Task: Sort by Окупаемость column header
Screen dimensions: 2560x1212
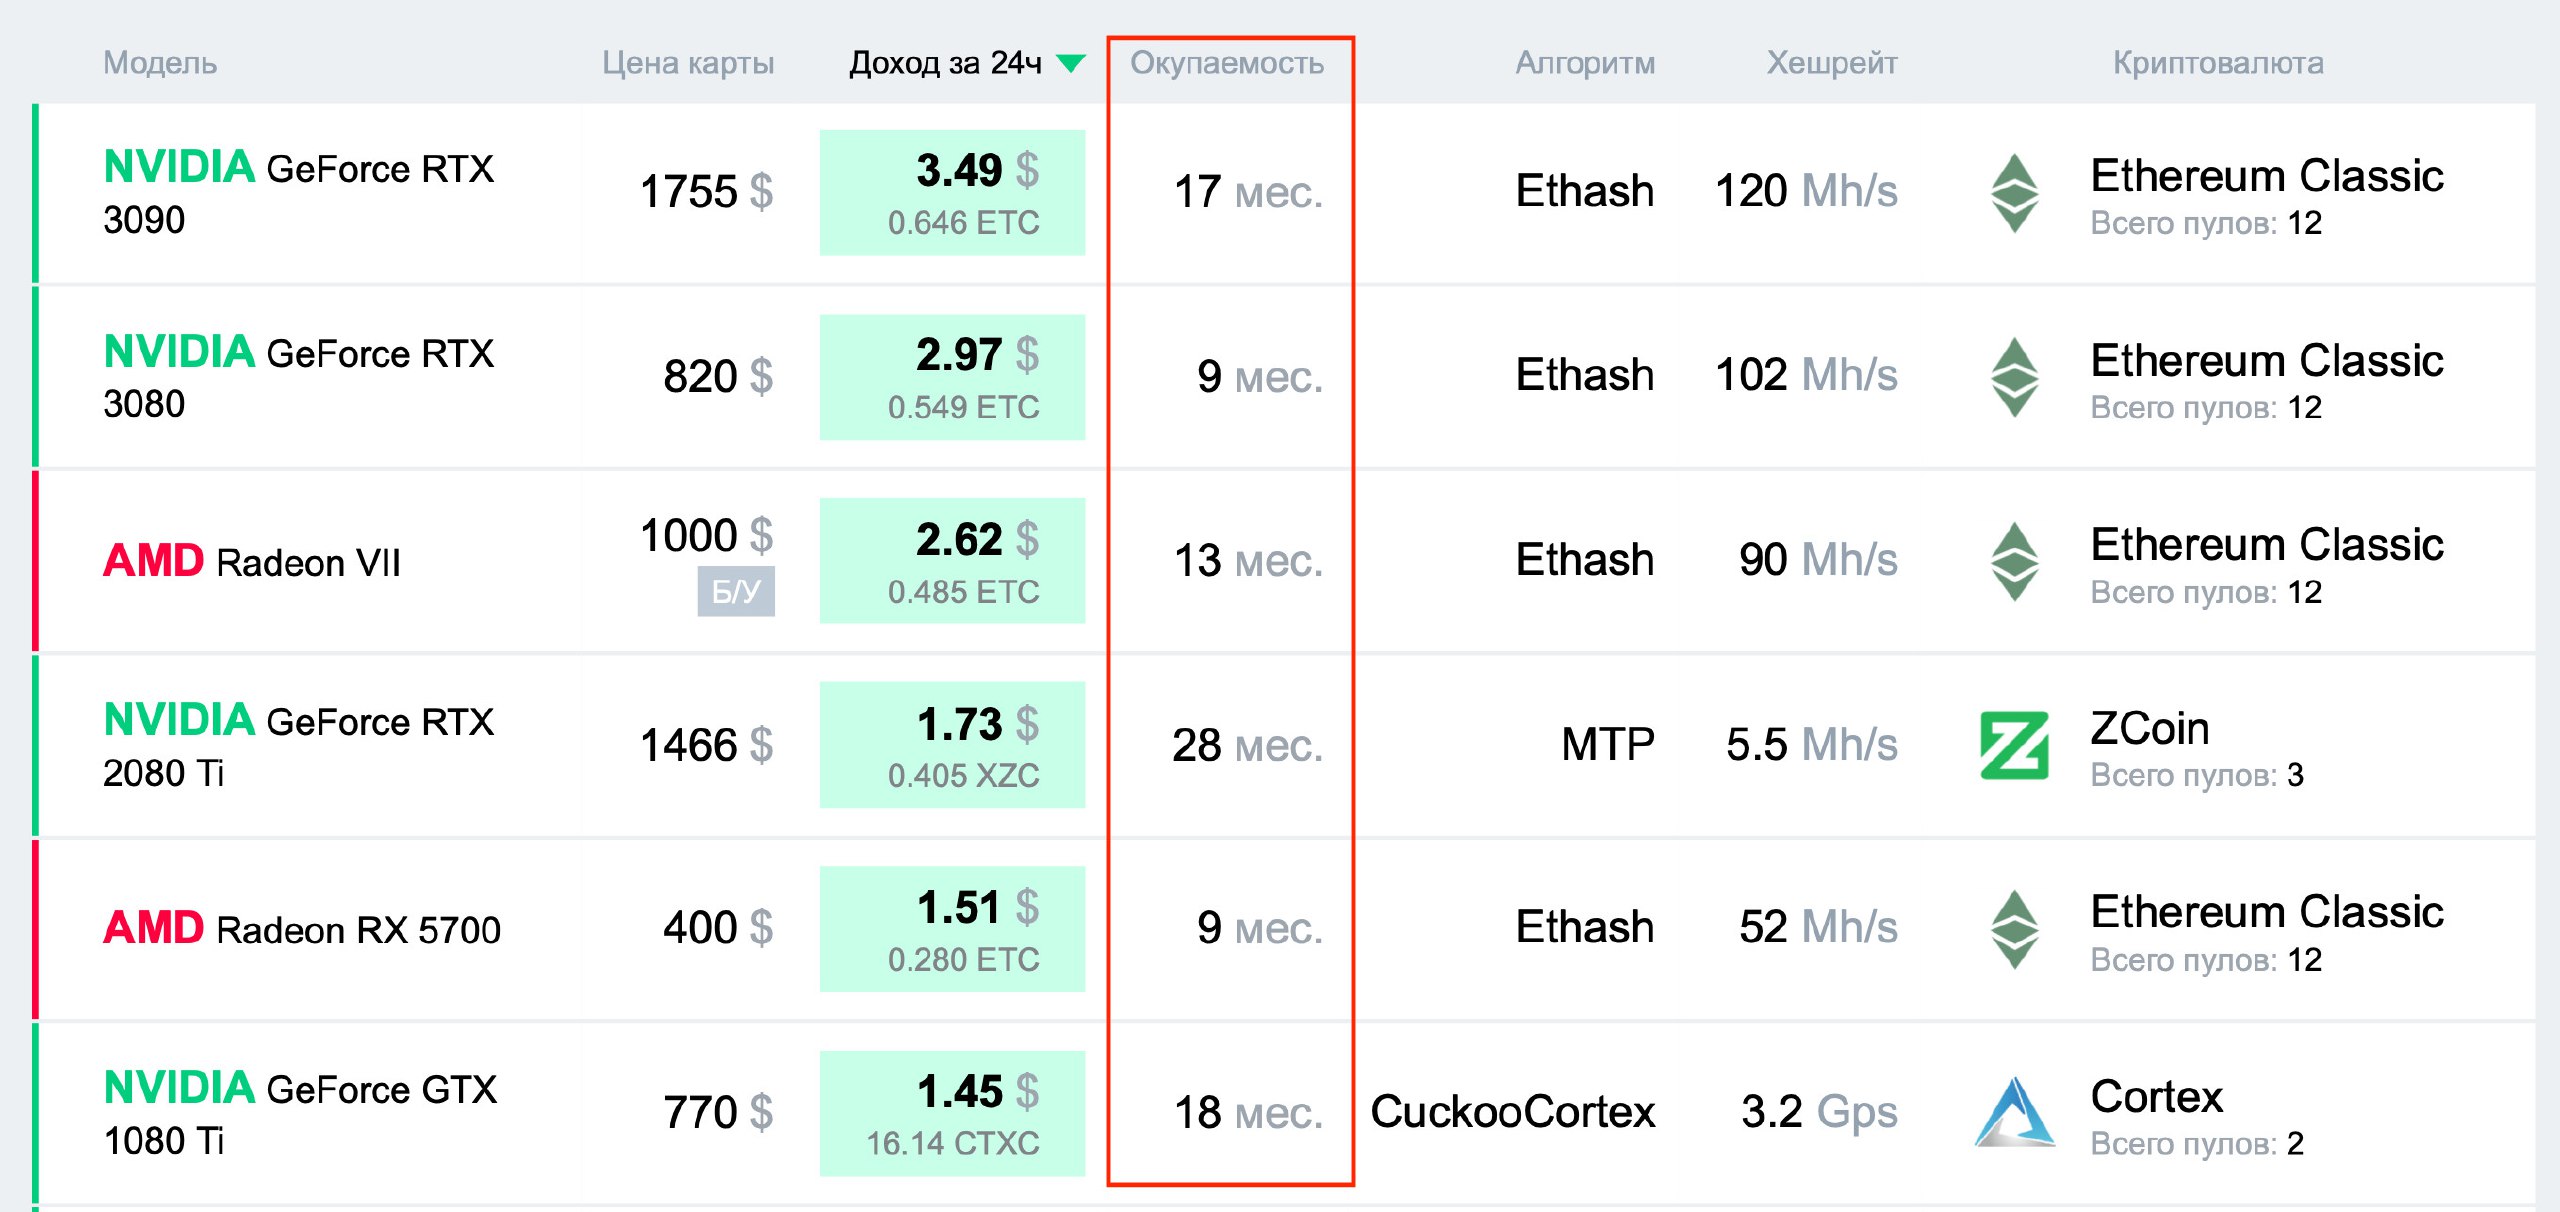Action: click(x=1227, y=63)
